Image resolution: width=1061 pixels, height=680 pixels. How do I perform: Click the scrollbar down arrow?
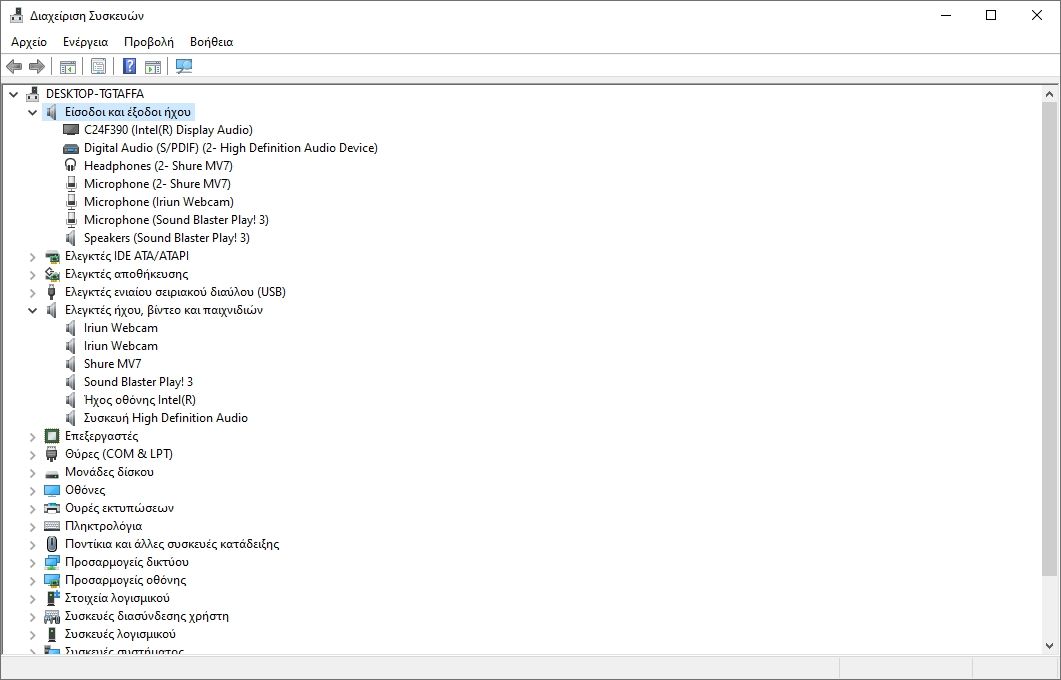point(1051,644)
